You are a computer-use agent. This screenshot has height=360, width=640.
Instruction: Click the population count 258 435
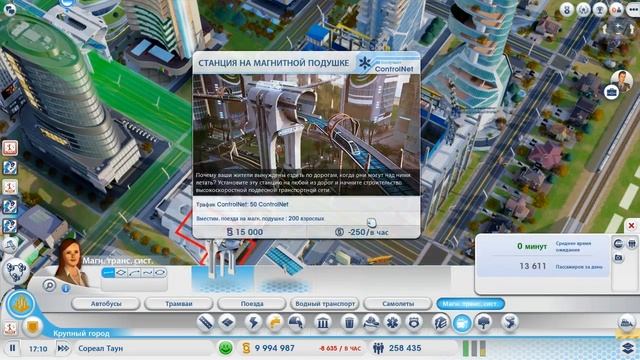click(x=404, y=348)
